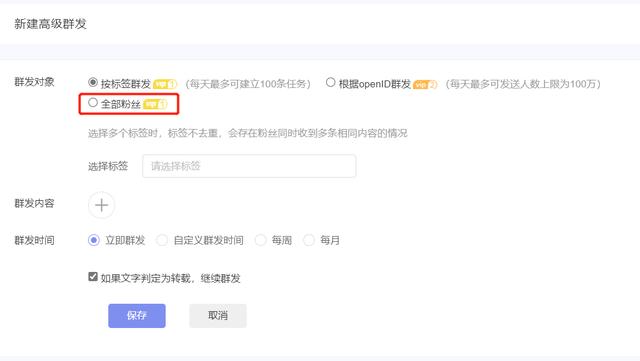Add 群发内容 with the plus button
The width and height of the screenshot is (640, 361).
pyautogui.click(x=101, y=205)
